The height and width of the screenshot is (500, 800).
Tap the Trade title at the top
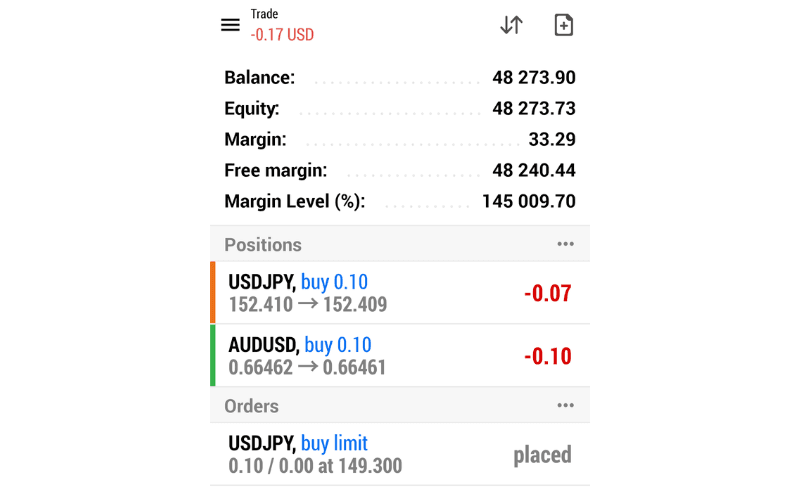tap(265, 14)
